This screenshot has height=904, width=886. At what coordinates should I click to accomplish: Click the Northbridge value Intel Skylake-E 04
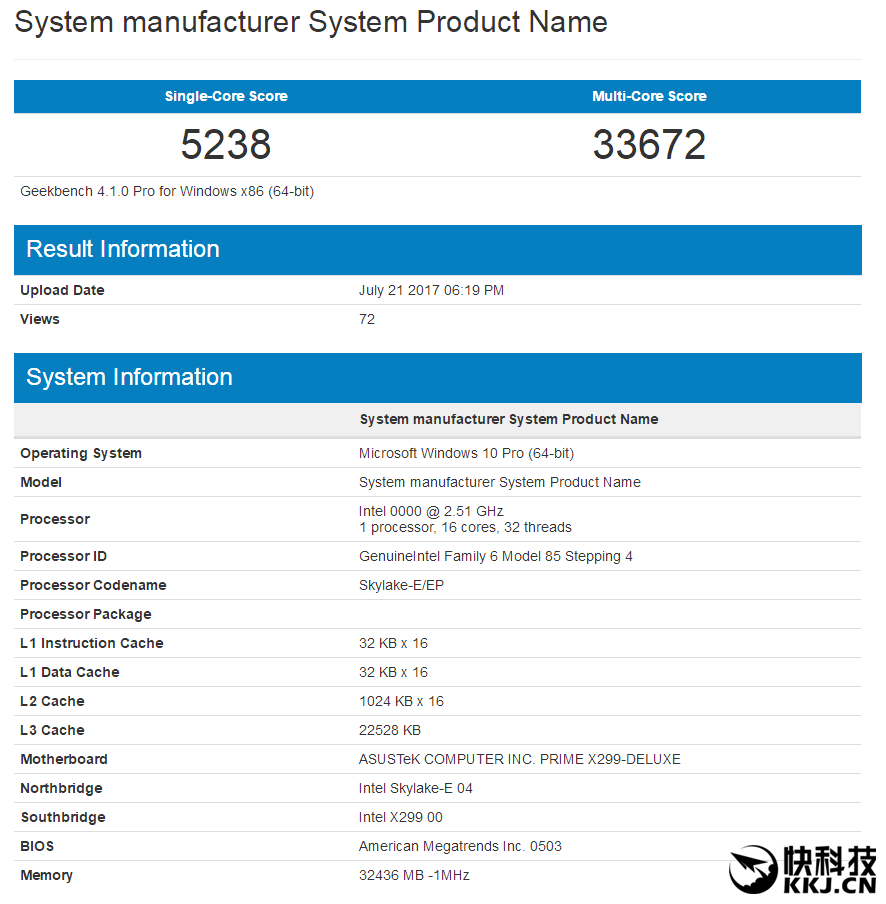416,788
